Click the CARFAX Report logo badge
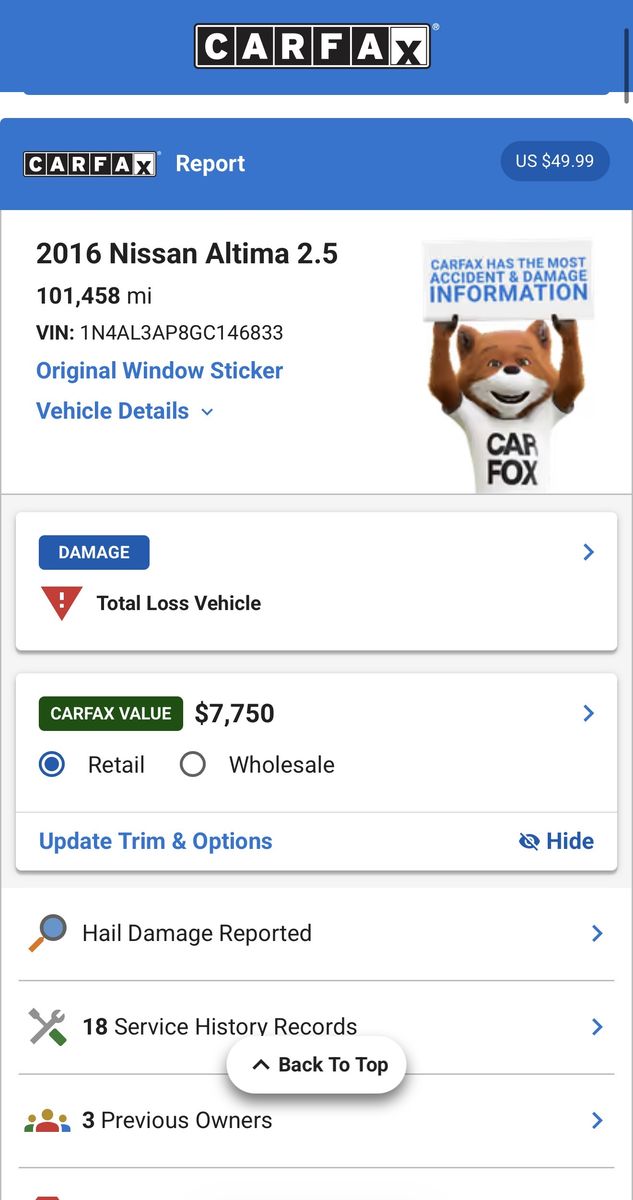The width and height of the screenshot is (633, 1200). (x=91, y=164)
